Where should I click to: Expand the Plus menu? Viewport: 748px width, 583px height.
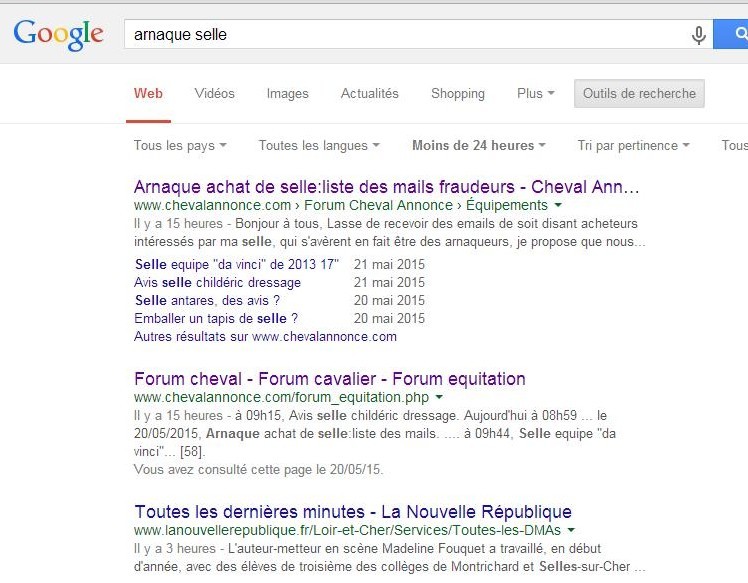tap(536, 94)
